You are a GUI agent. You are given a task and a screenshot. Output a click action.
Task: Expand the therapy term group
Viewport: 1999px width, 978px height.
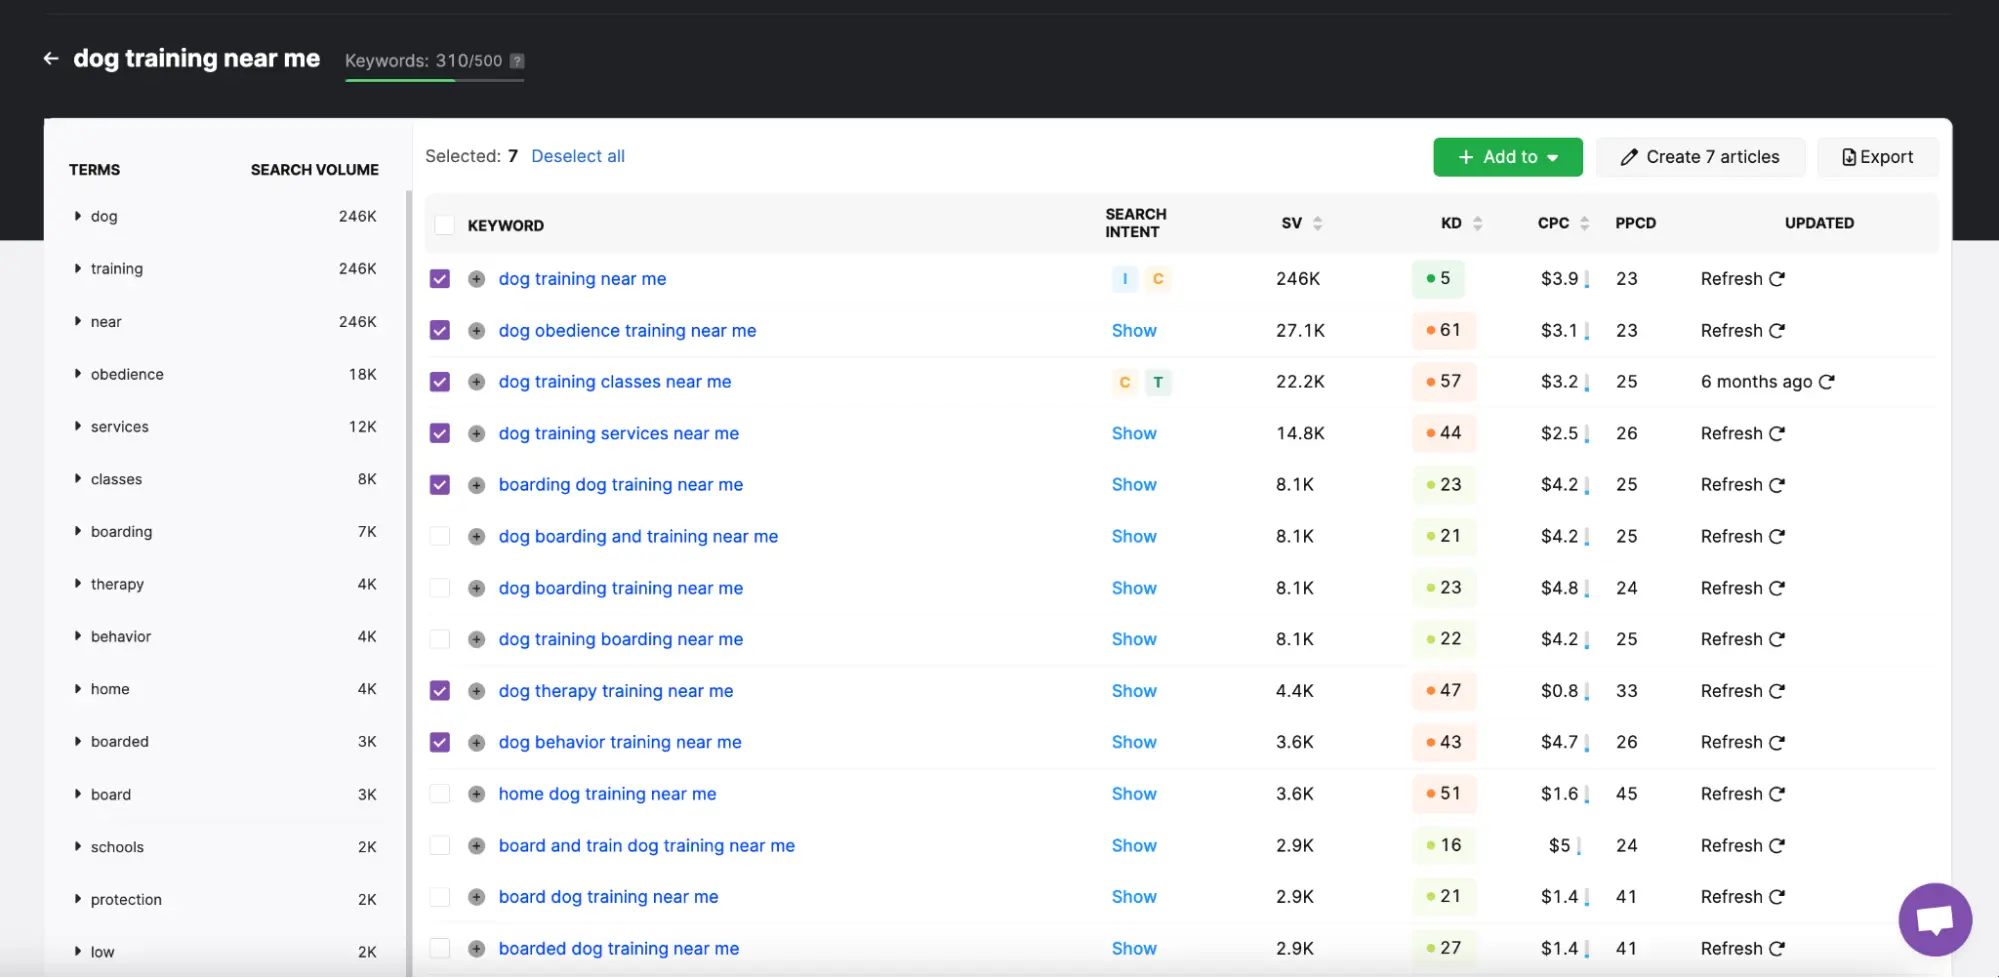pos(78,584)
